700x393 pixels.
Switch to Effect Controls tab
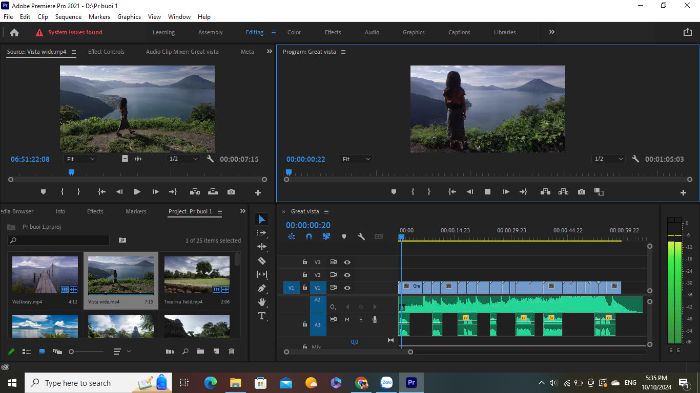[106, 52]
